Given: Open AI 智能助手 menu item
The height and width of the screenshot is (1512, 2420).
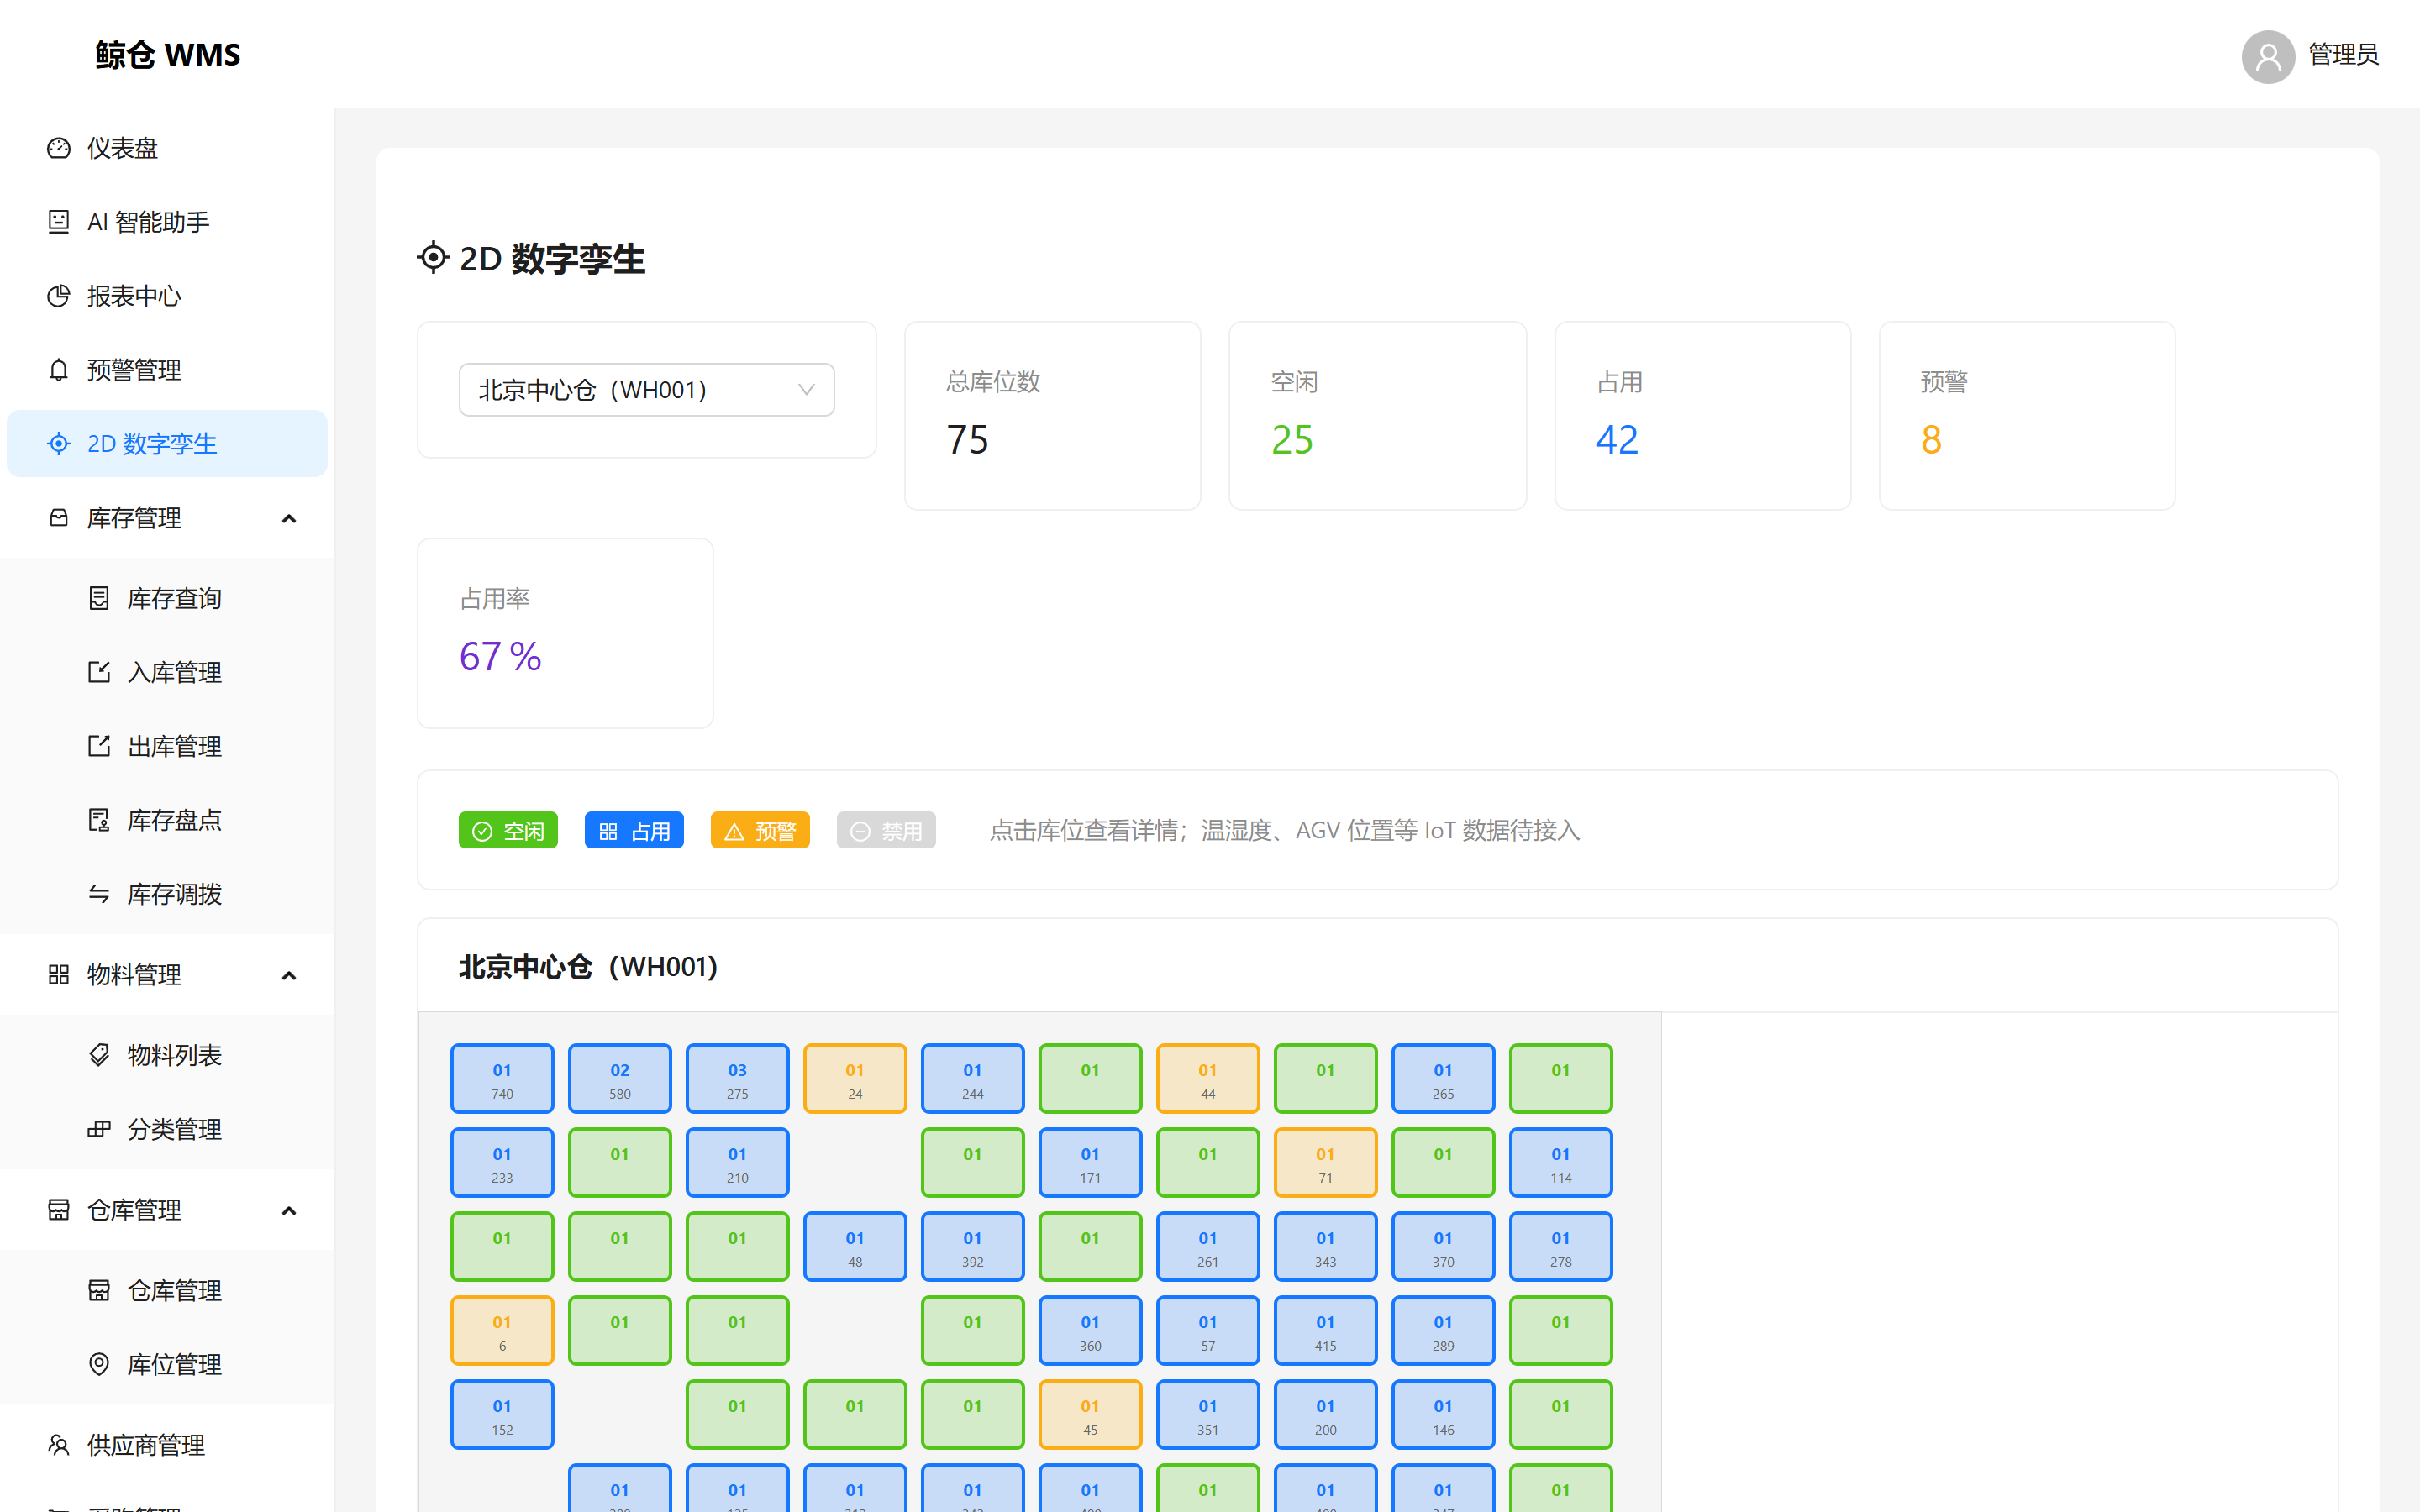Looking at the screenshot, I should pyautogui.click(x=167, y=222).
